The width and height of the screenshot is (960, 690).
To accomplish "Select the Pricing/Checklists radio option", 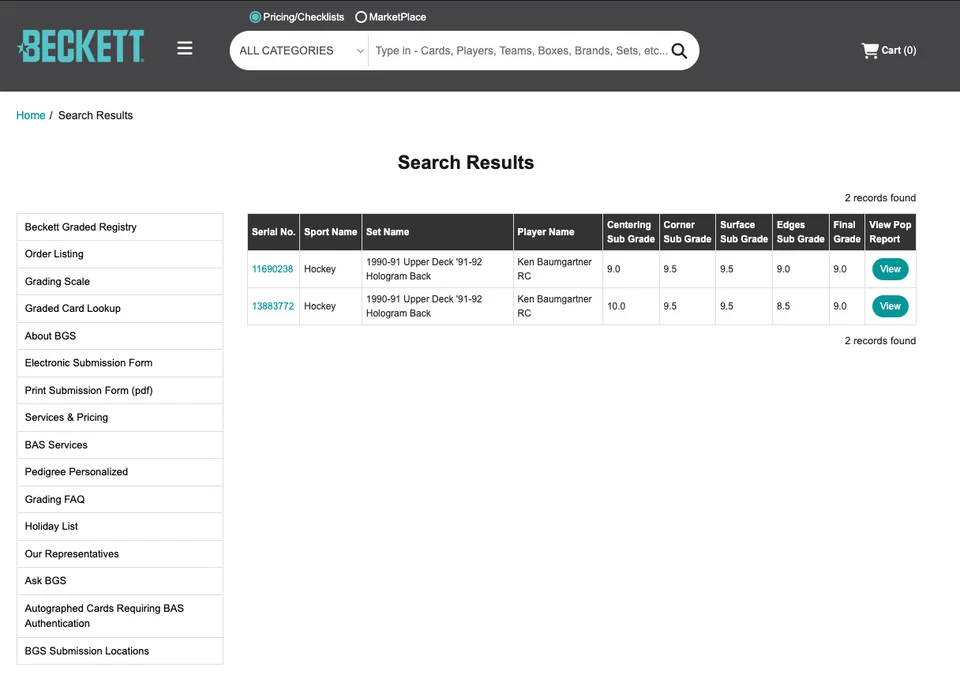I will tap(255, 17).
